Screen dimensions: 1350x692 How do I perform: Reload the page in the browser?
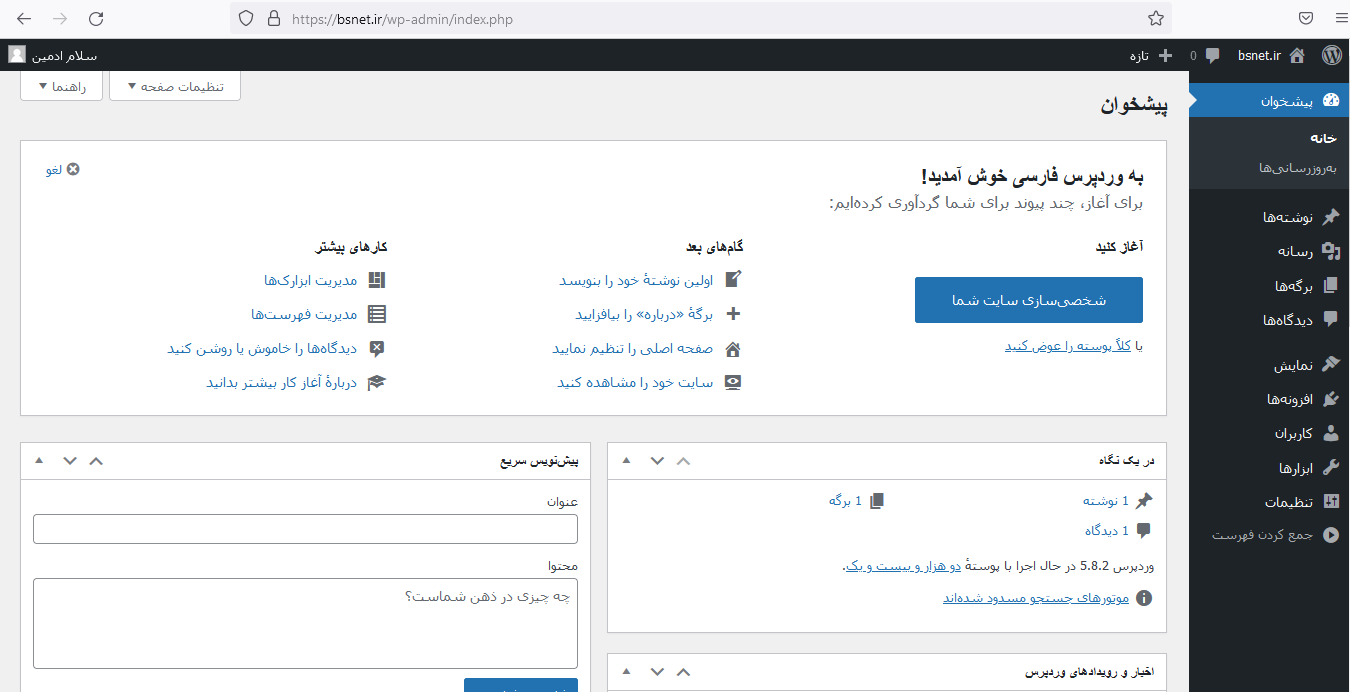96,18
